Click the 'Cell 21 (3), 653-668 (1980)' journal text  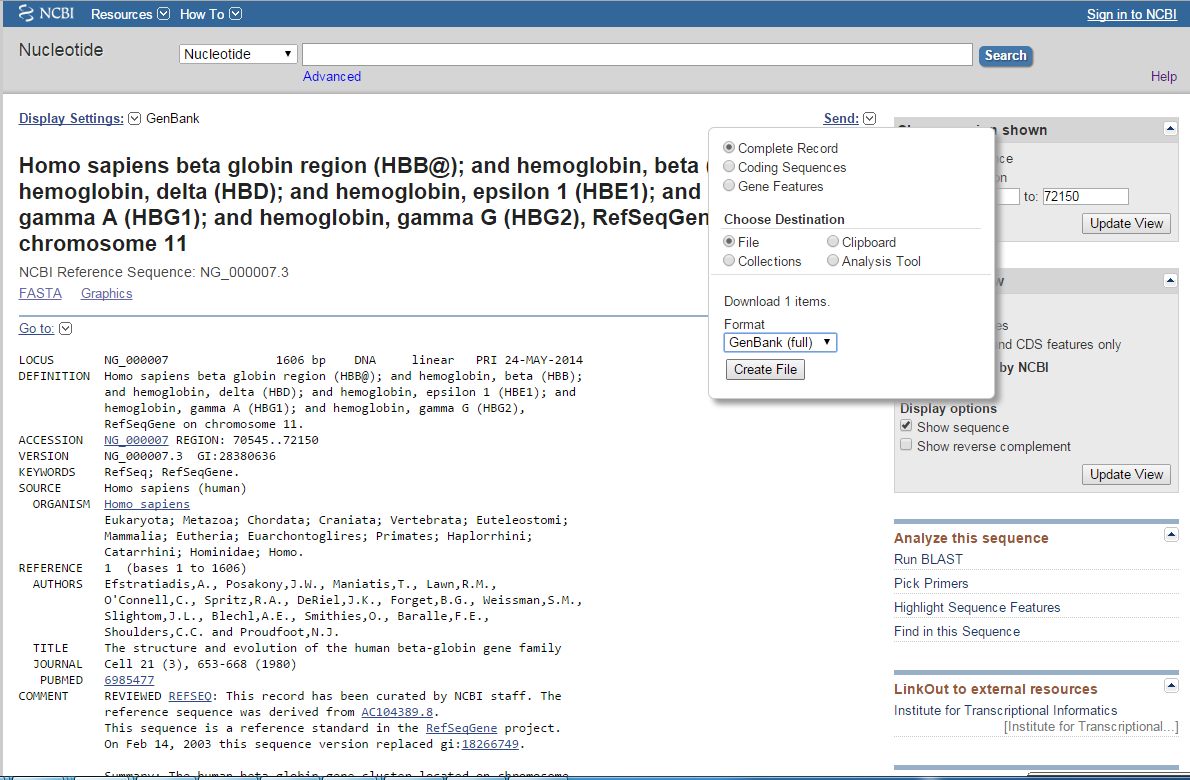(x=200, y=665)
